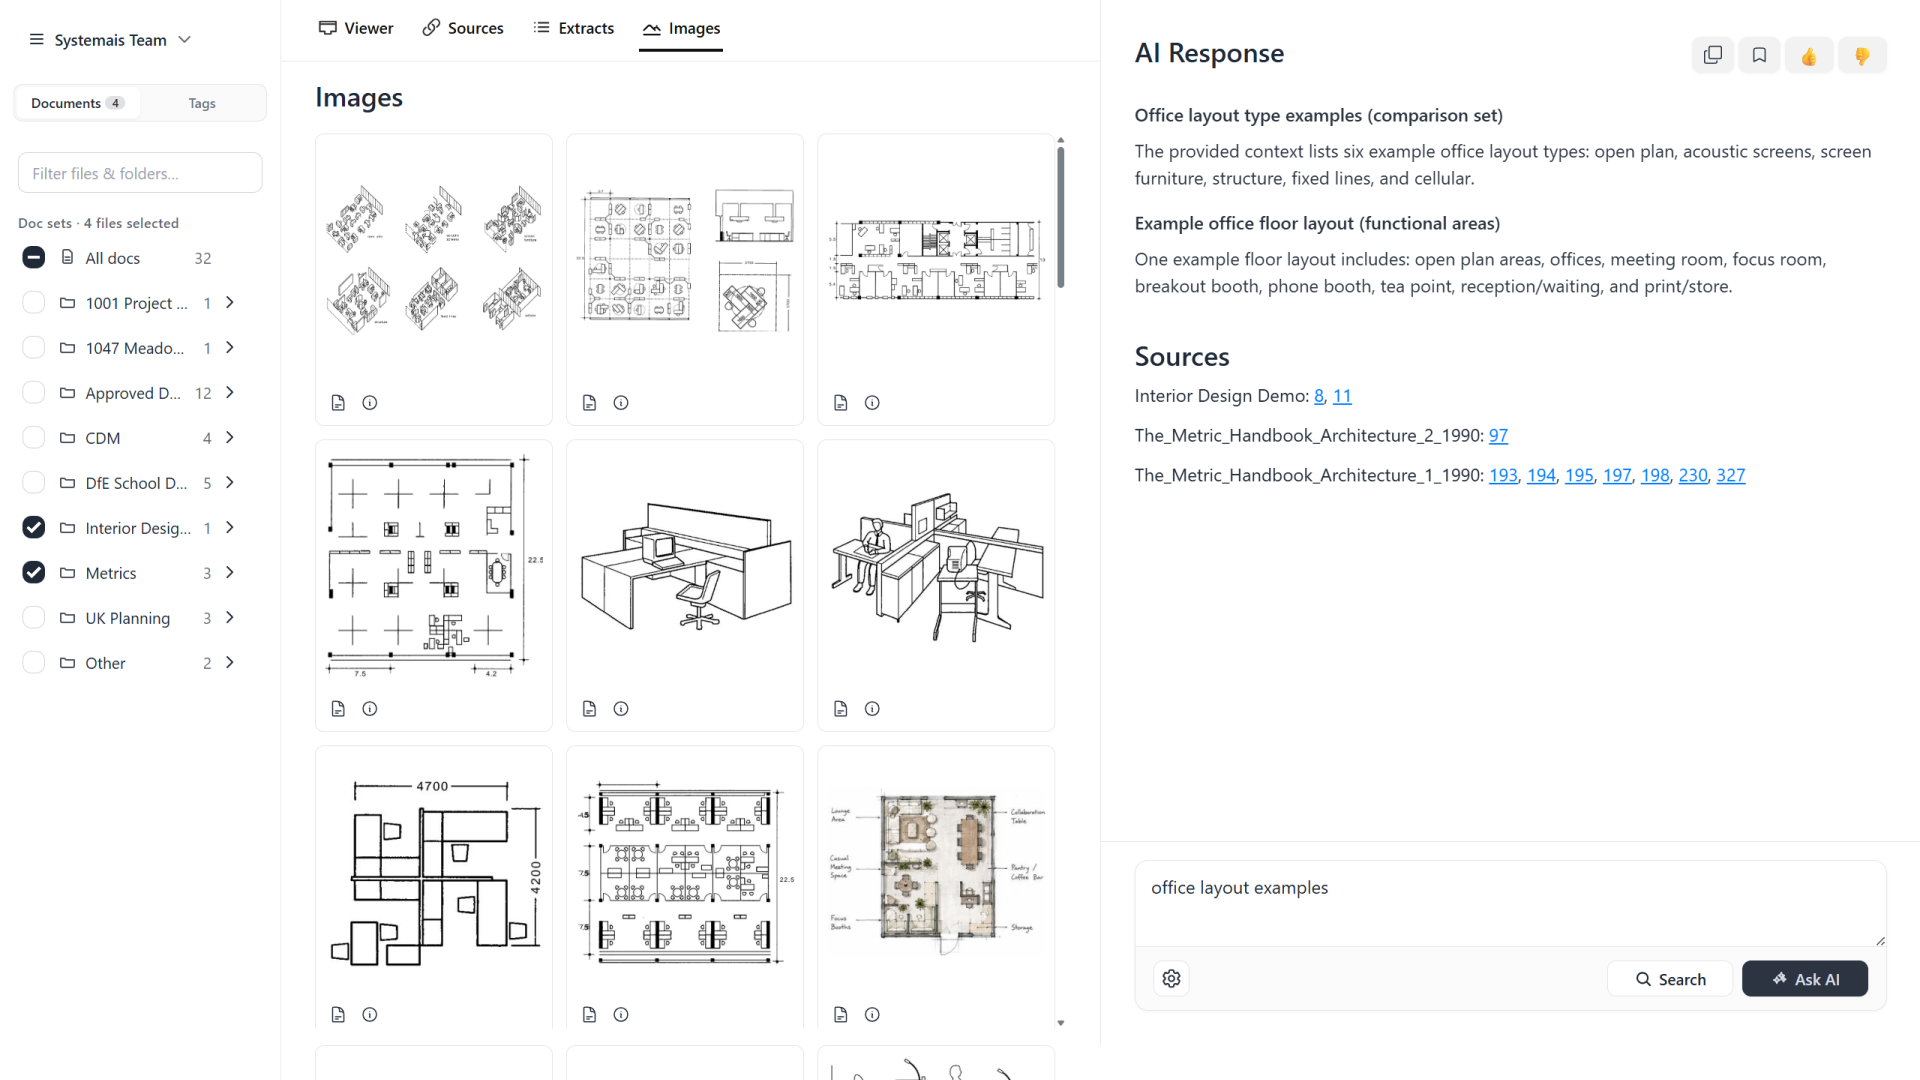The width and height of the screenshot is (1920, 1080).
Task: Open the hamburger menu beside Systemais Team
Action: coord(37,40)
